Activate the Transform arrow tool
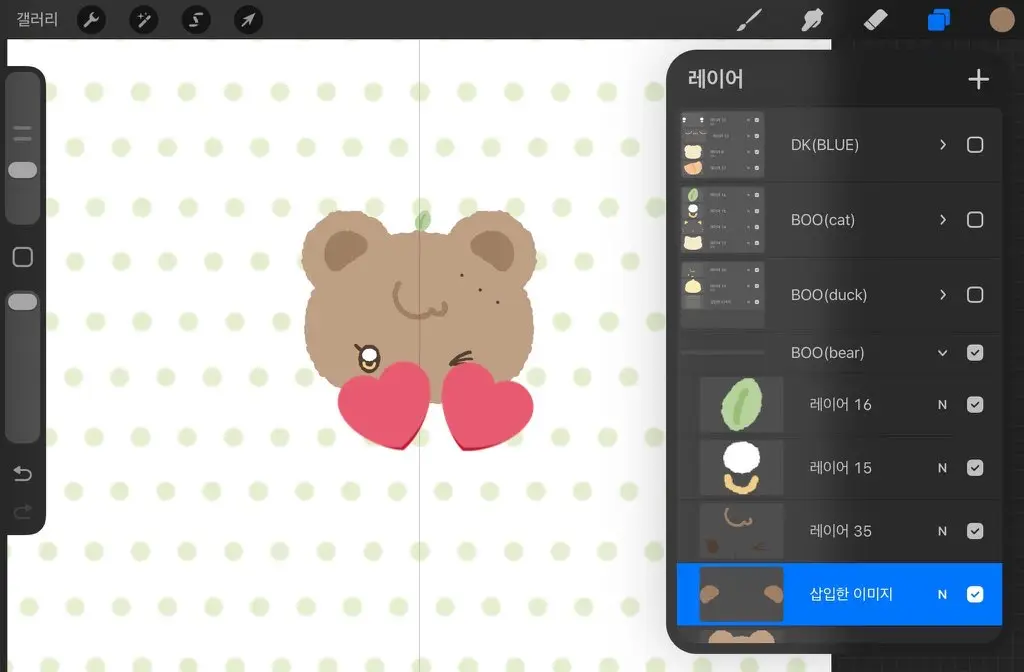This screenshot has height=672, width=1024. (x=248, y=20)
